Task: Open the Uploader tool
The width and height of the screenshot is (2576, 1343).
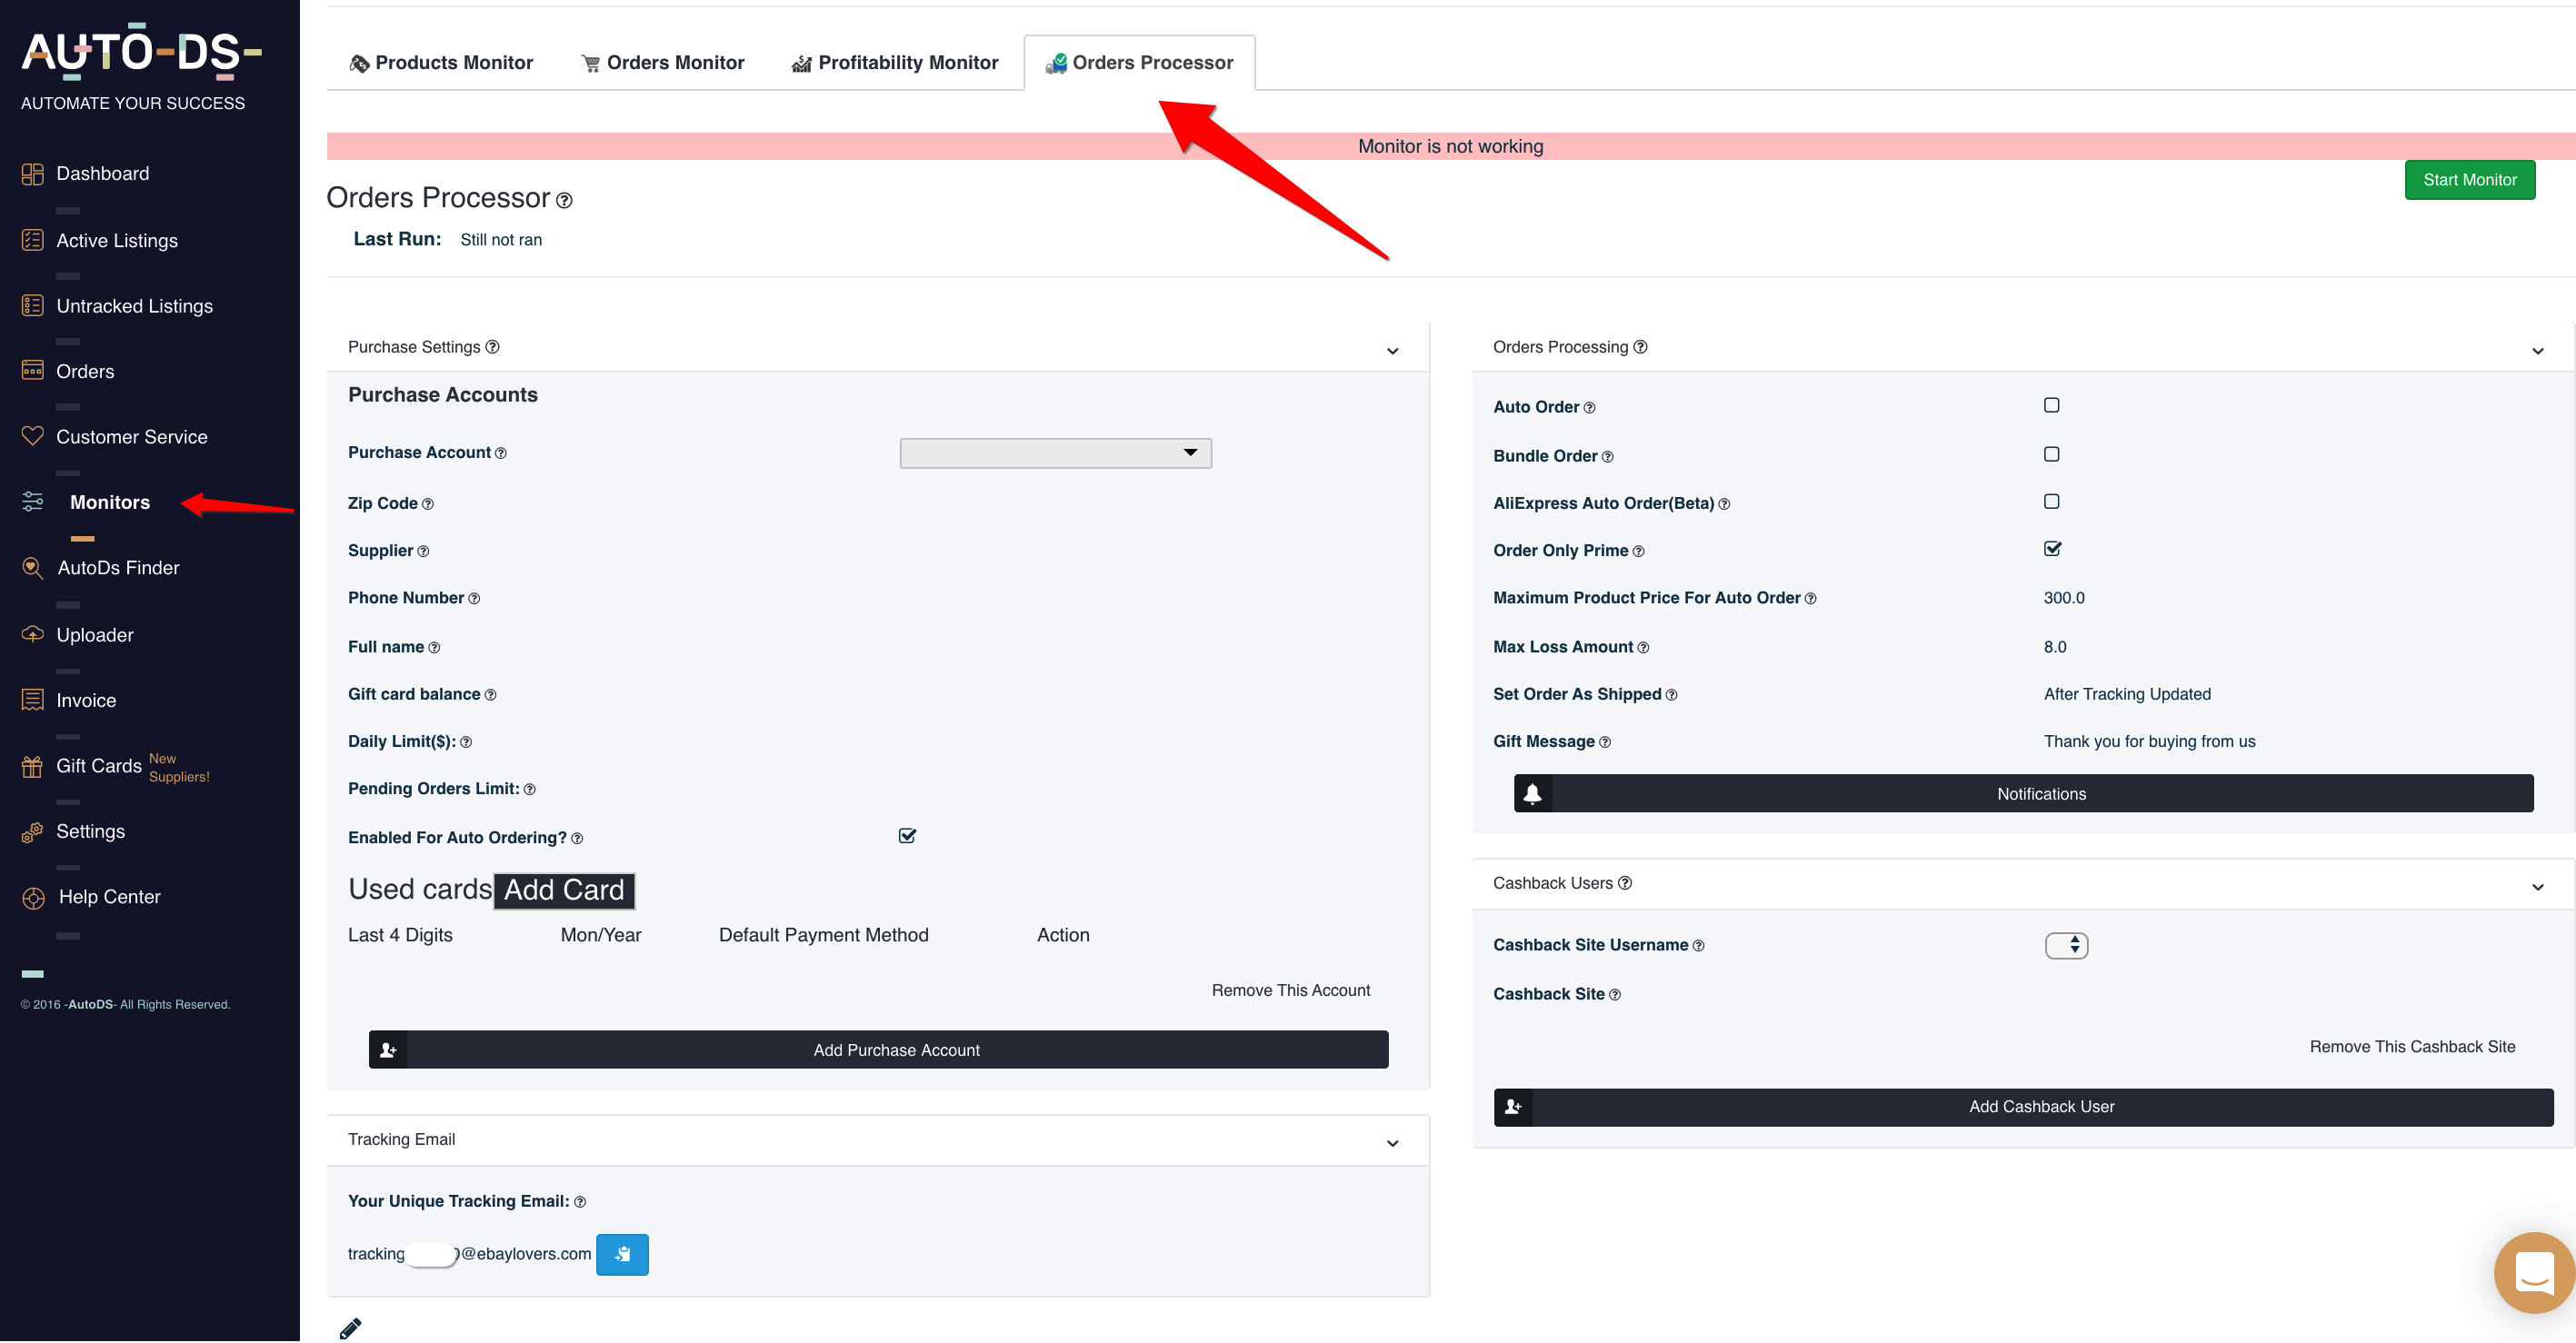Action: click(x=94, y=634)
